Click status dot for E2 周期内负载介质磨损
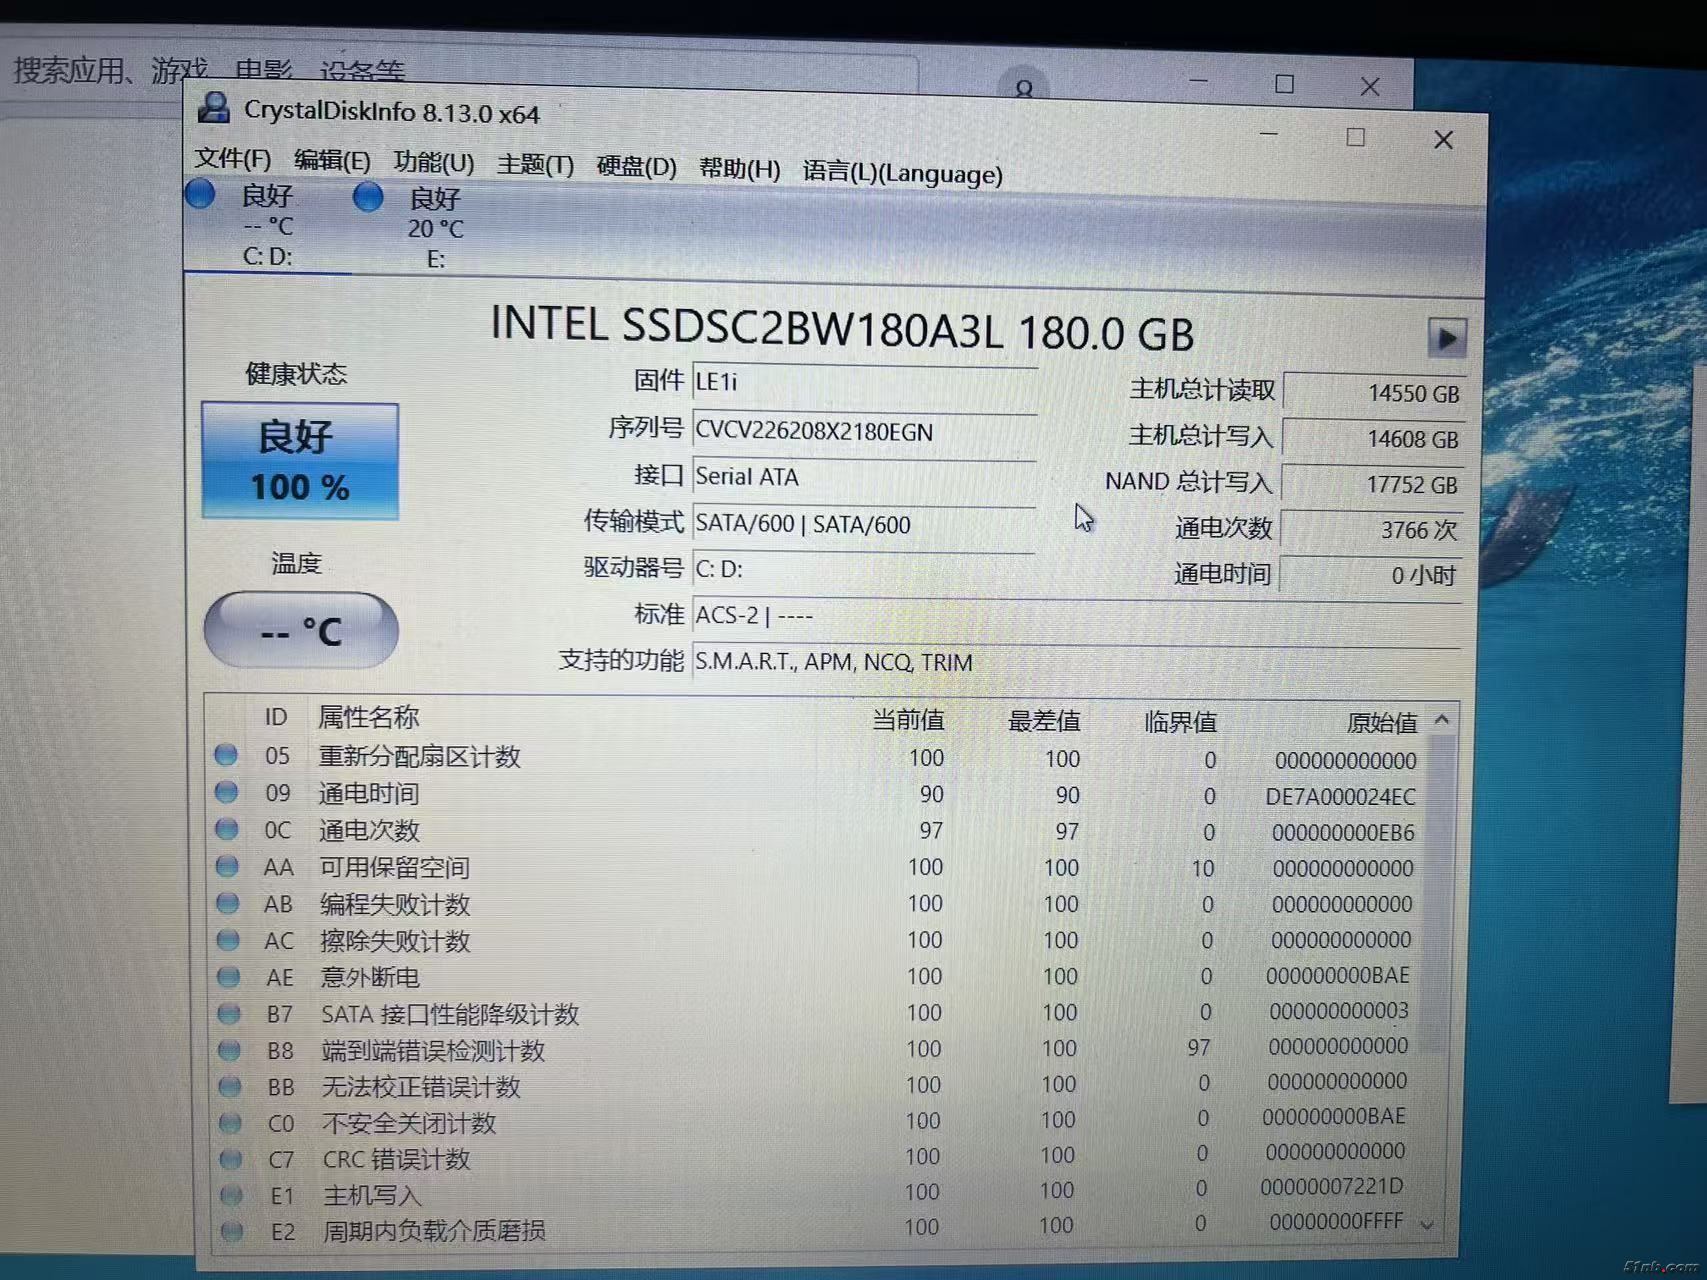 coord(232,1230)
